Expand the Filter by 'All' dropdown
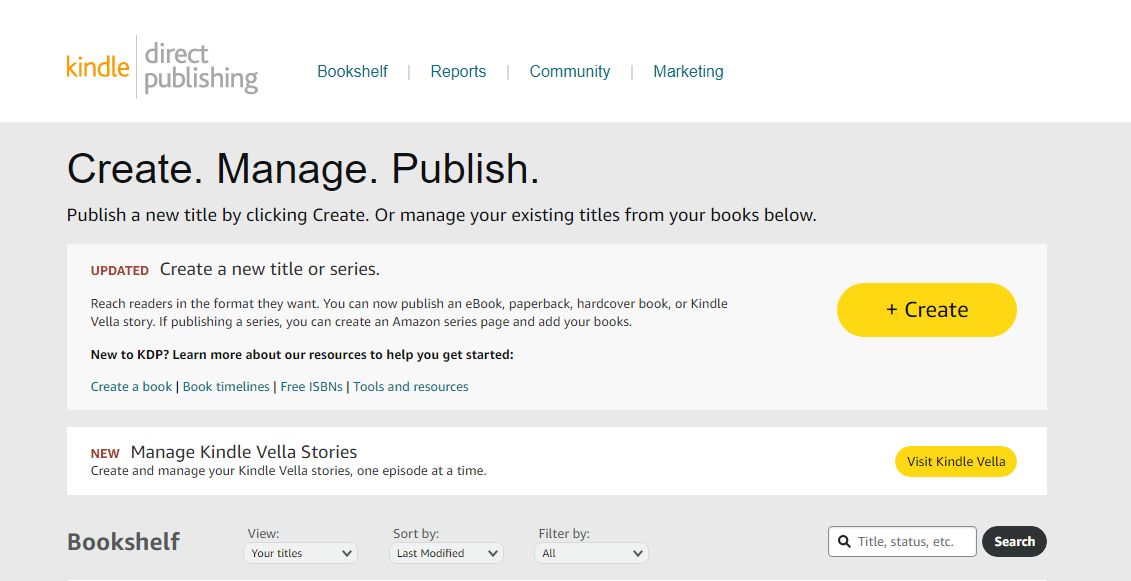 (592, 553)
